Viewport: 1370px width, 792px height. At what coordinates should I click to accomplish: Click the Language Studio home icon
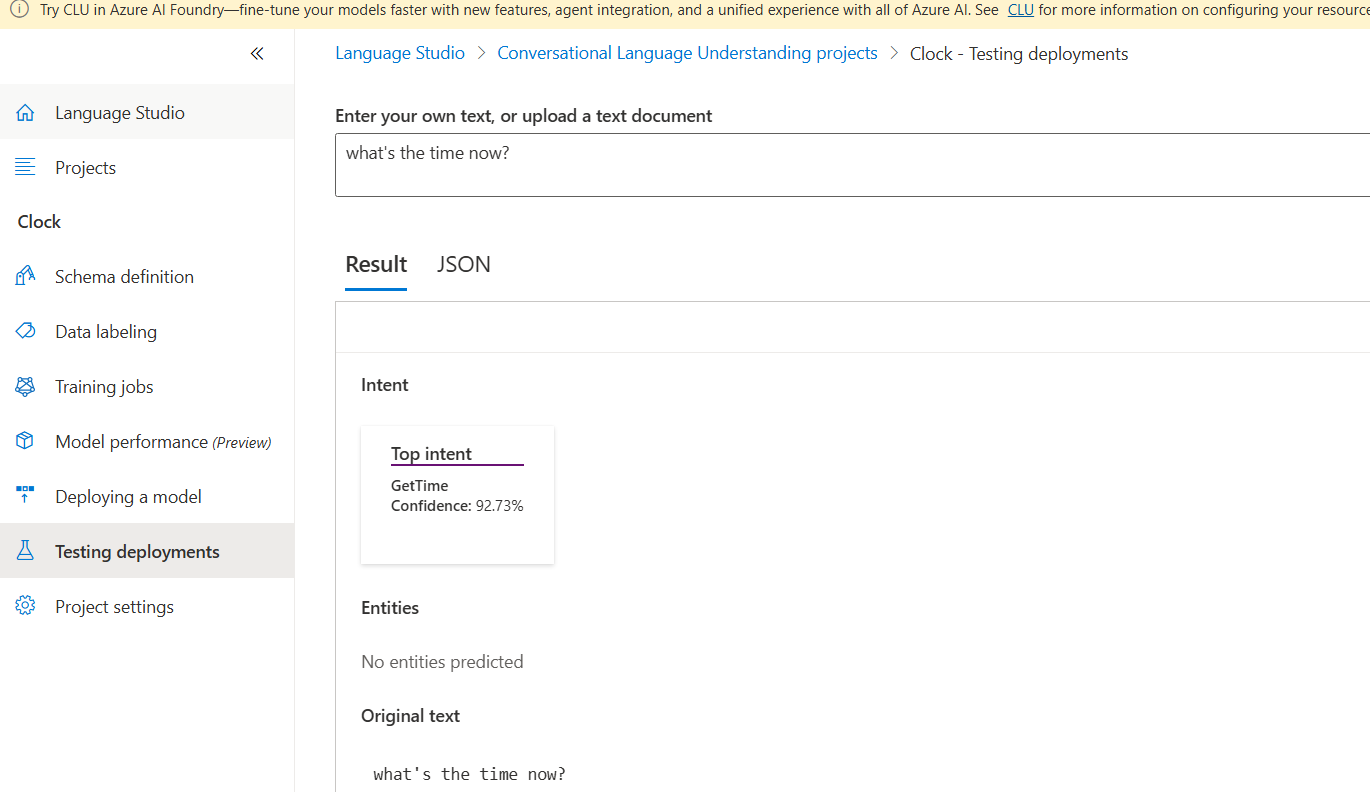(x=26, y=113)
